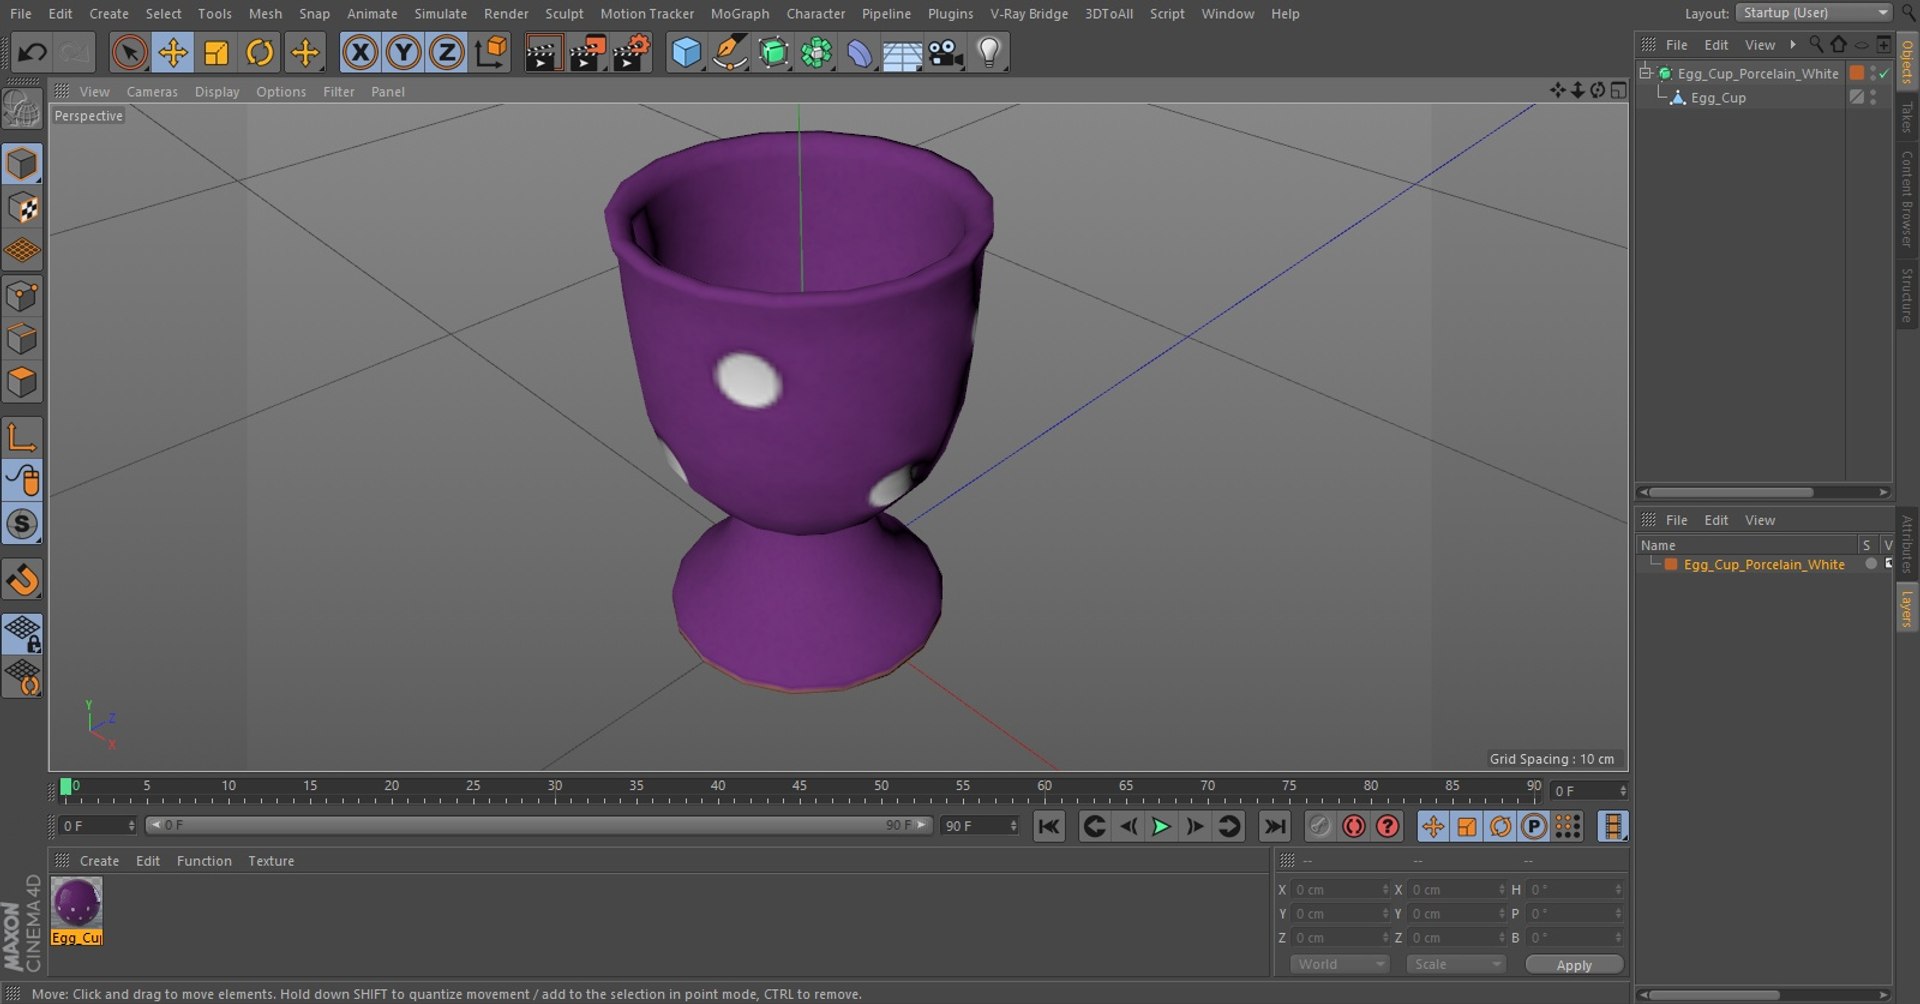1920x1004 pixels.
Task: Toggle X axis lock
Action: pos(360,52)
